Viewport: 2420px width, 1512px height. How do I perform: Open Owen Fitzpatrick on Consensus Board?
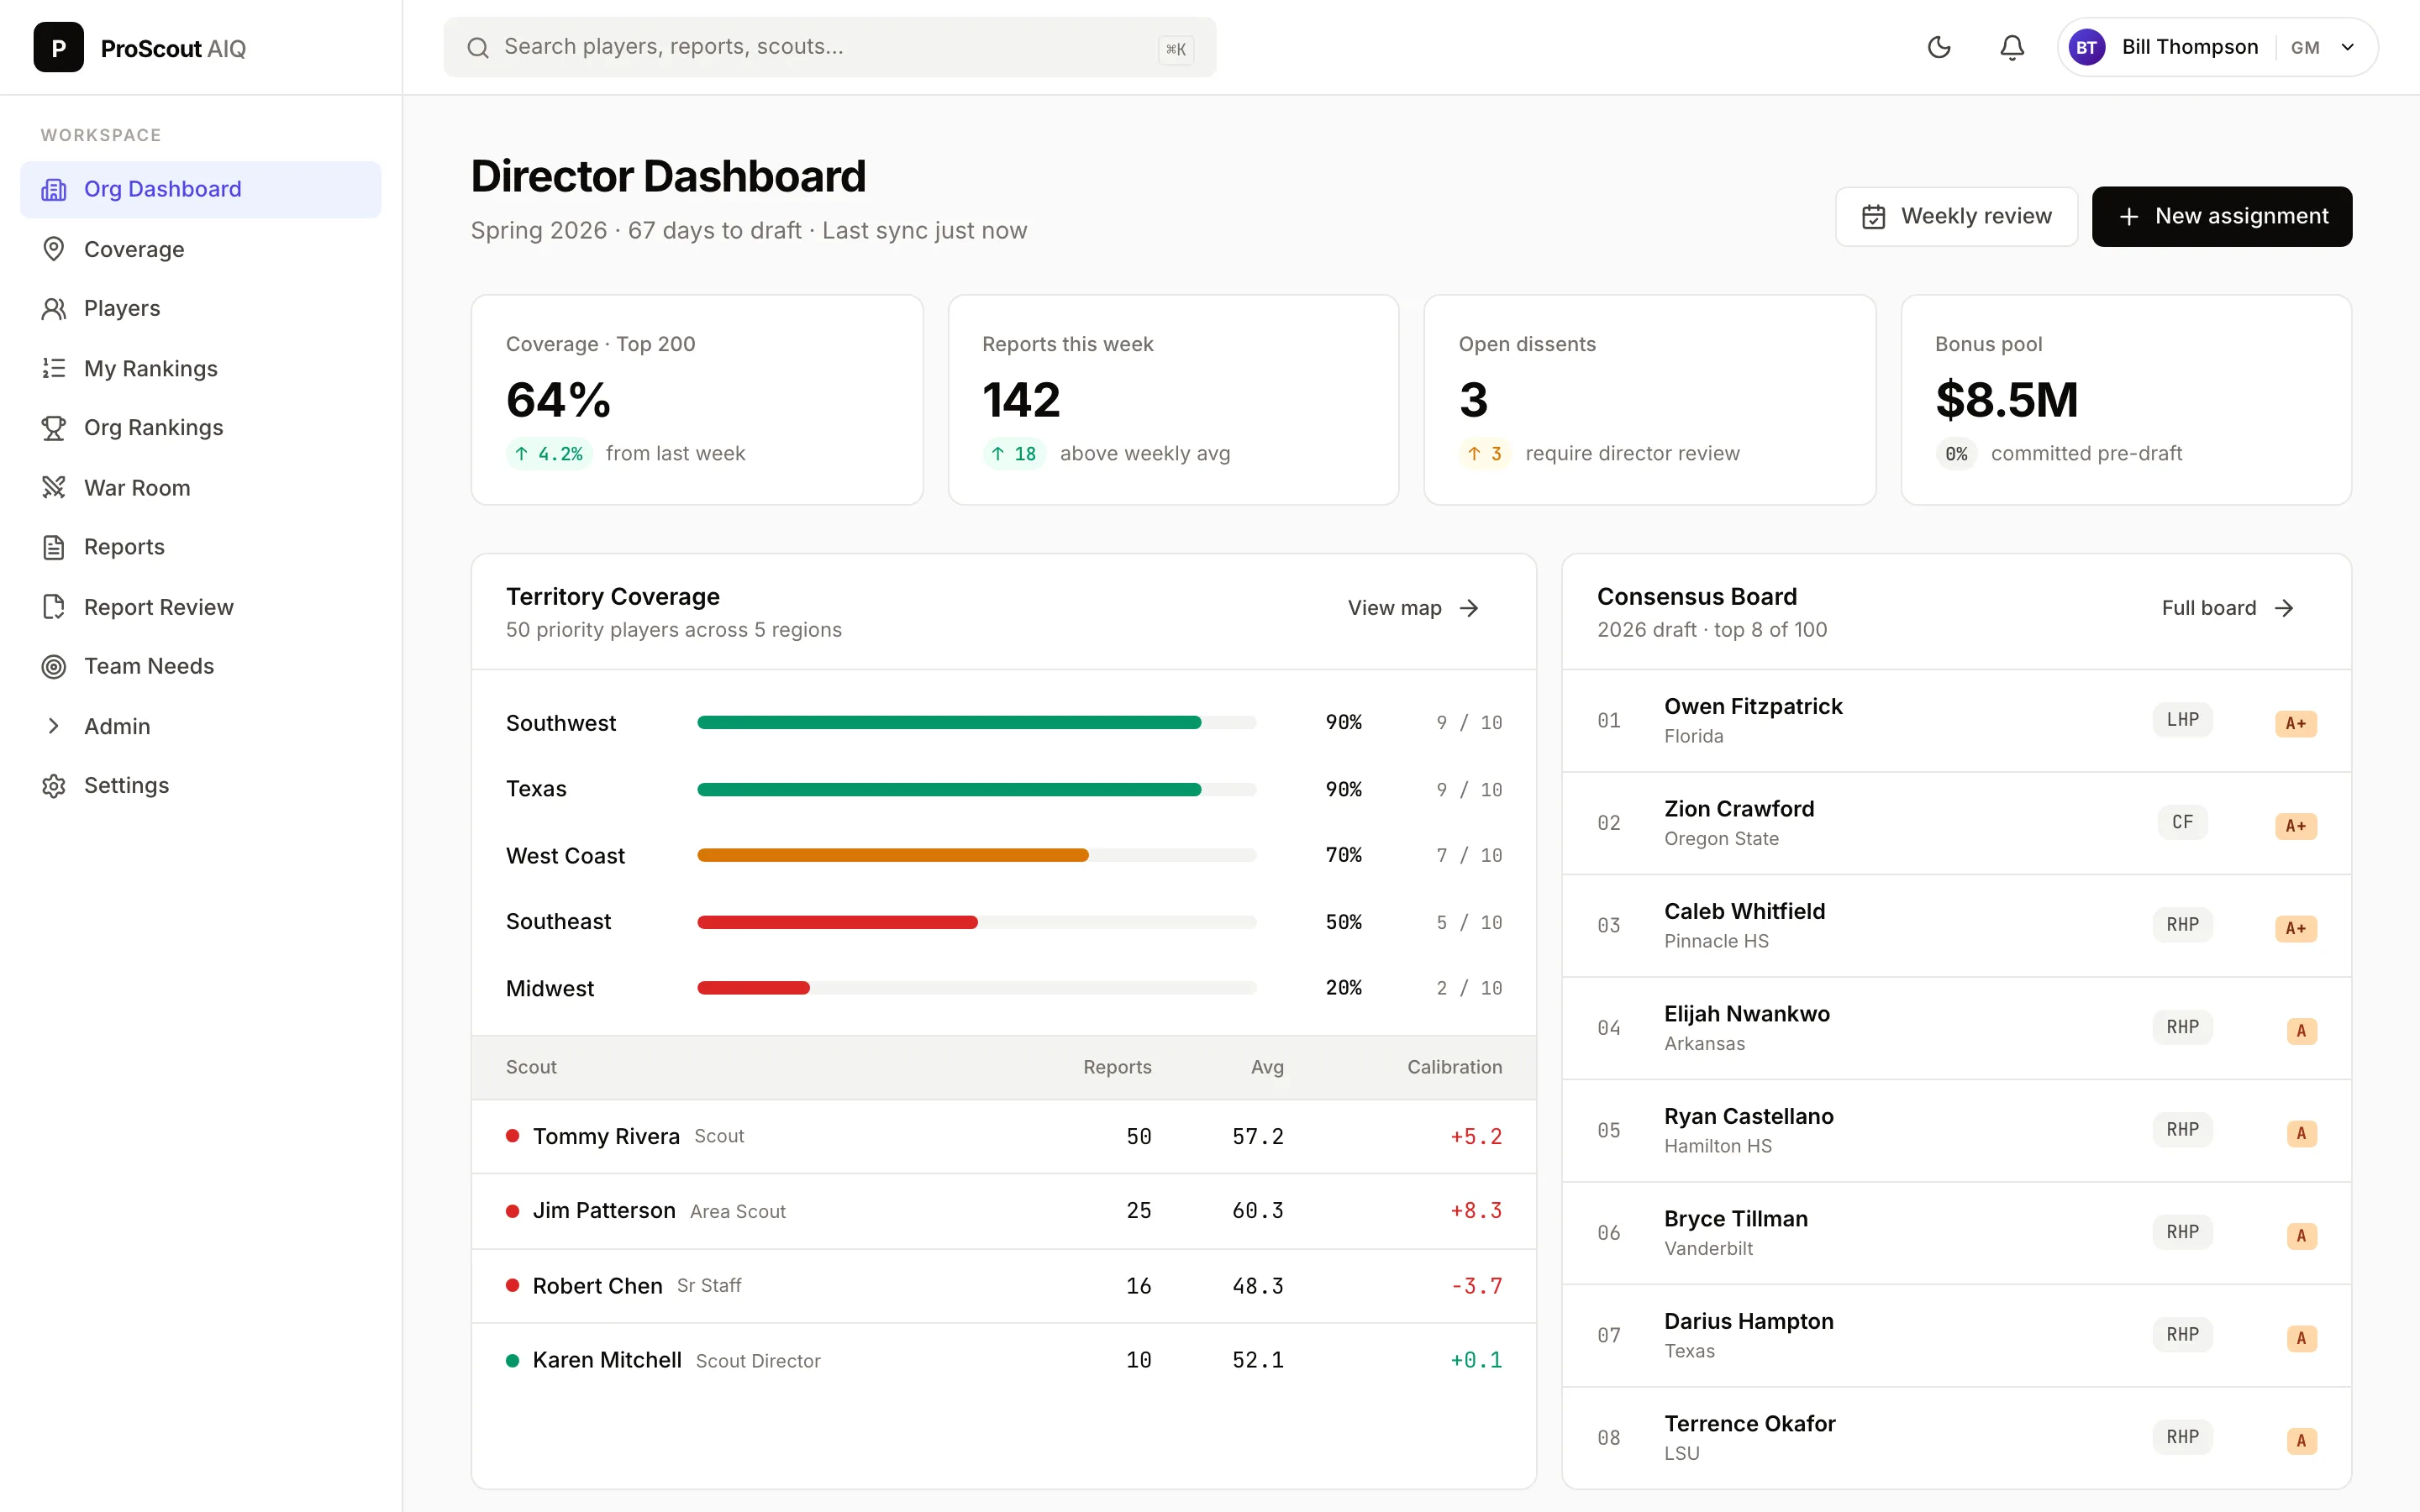(1956, 721)
